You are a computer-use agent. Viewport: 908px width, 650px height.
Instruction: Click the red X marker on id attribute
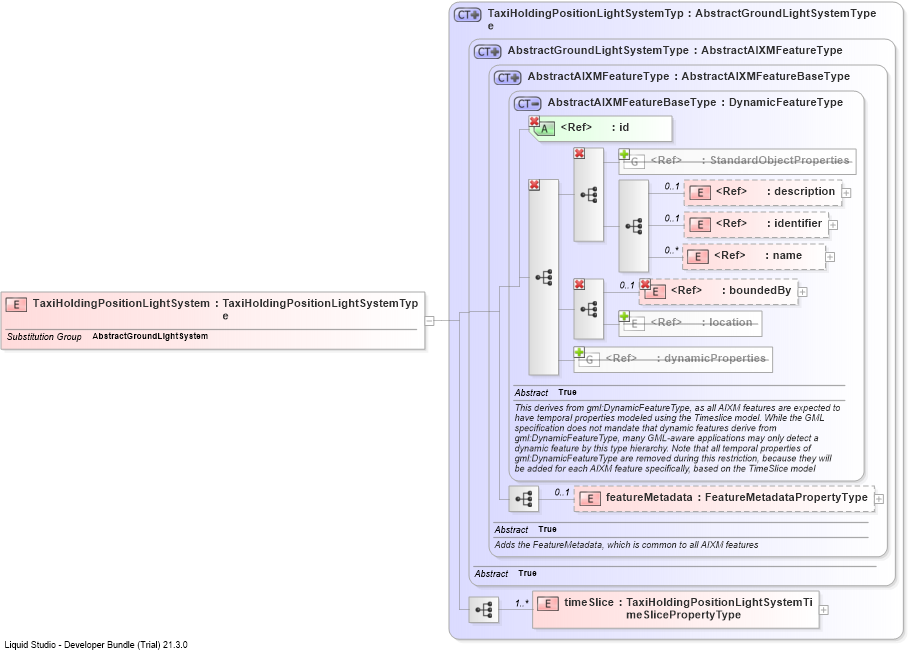coord(534,121)
